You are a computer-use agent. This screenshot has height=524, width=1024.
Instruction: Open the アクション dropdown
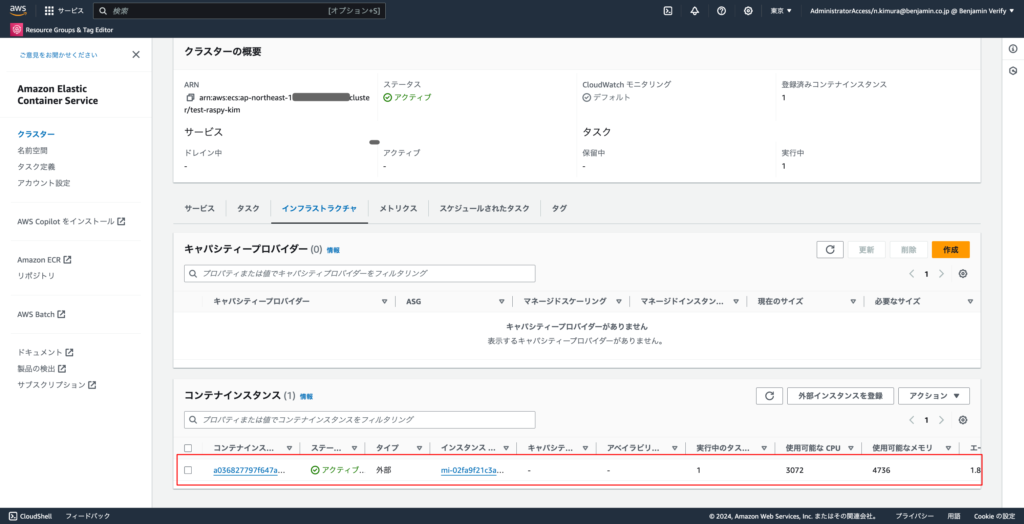934,396
